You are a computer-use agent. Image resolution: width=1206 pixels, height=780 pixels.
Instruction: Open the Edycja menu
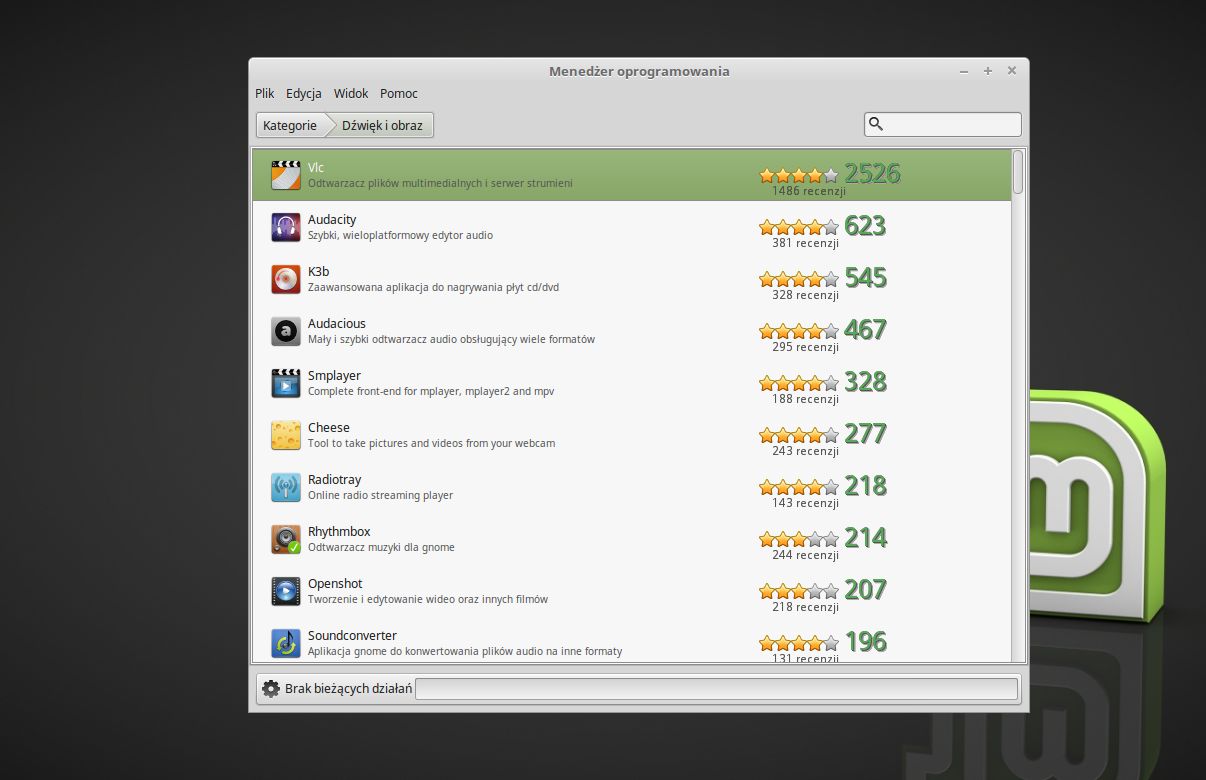(304, 93)
